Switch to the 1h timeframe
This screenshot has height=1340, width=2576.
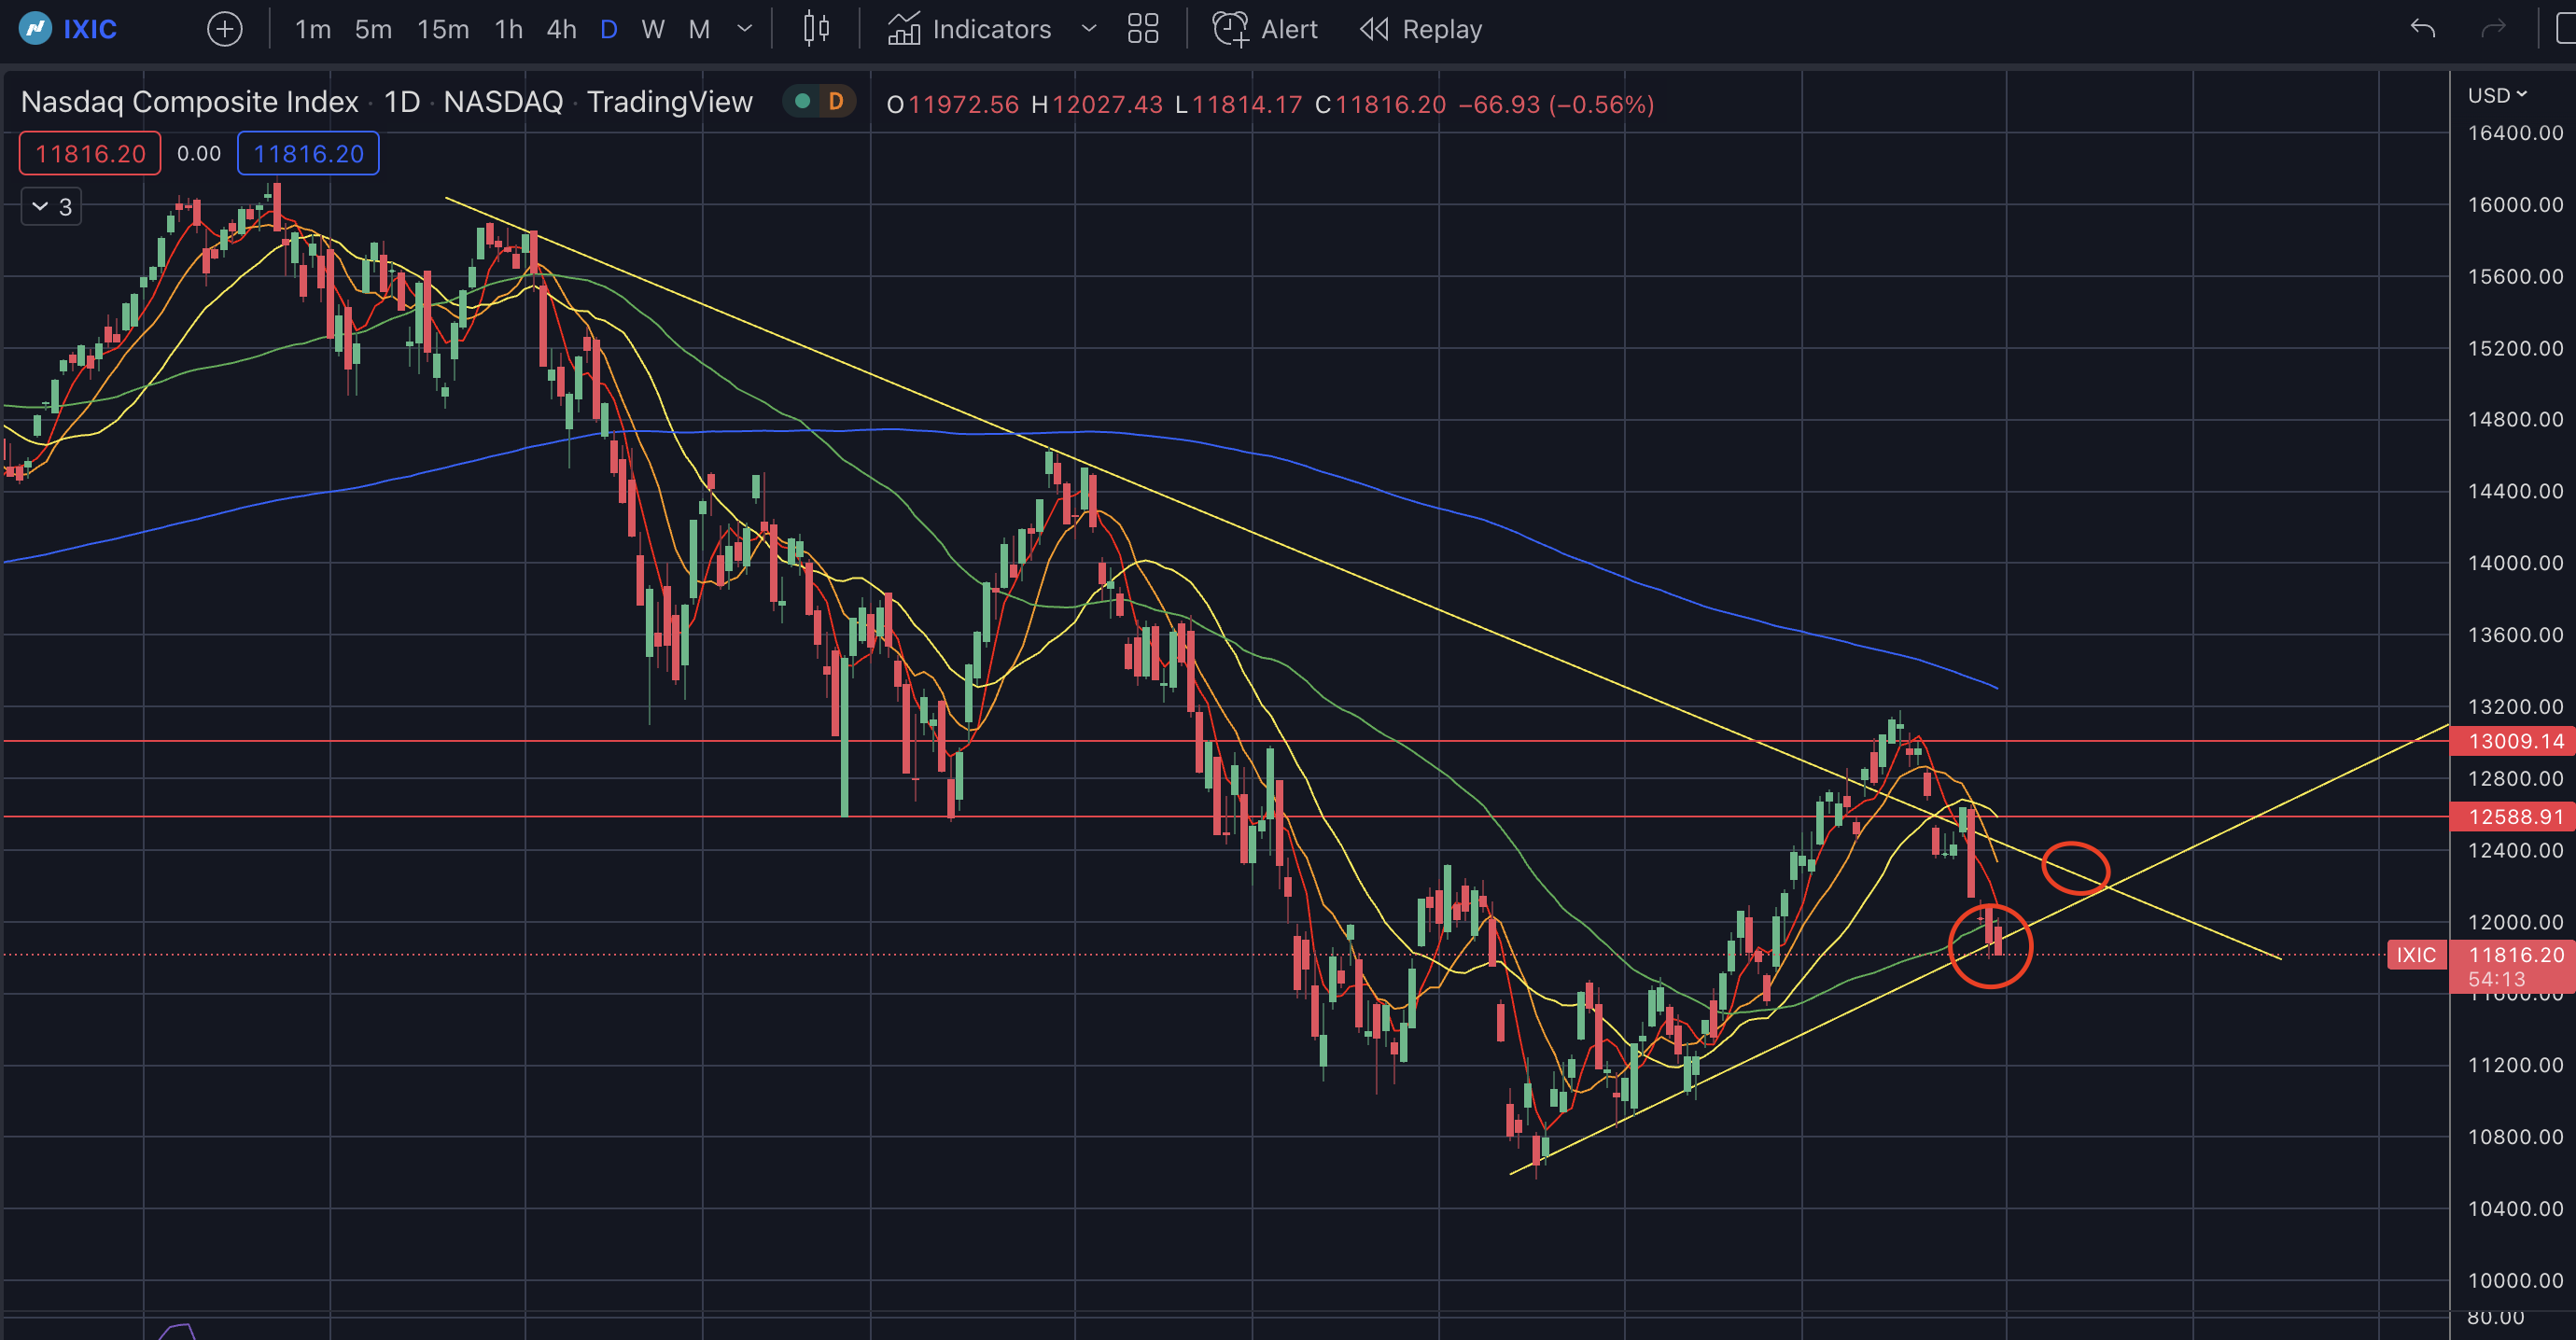click(x=508, y=29)
